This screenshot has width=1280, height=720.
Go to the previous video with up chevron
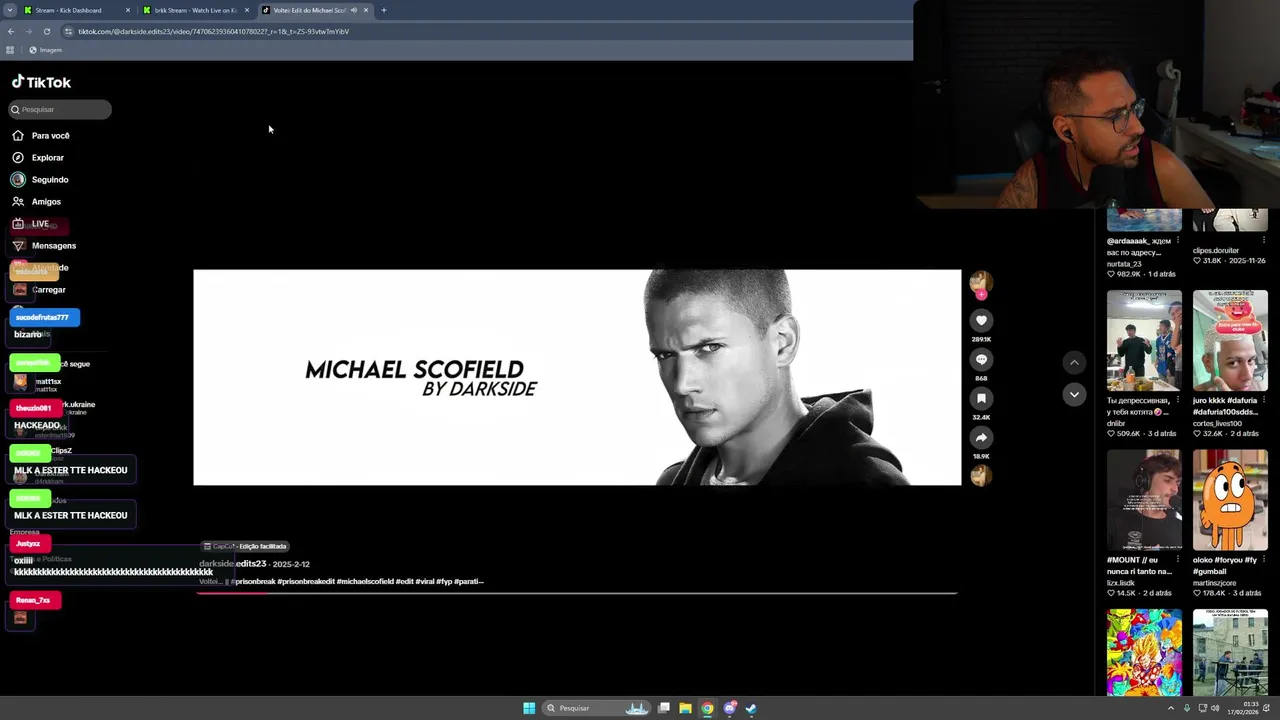tap(1074, 362)
